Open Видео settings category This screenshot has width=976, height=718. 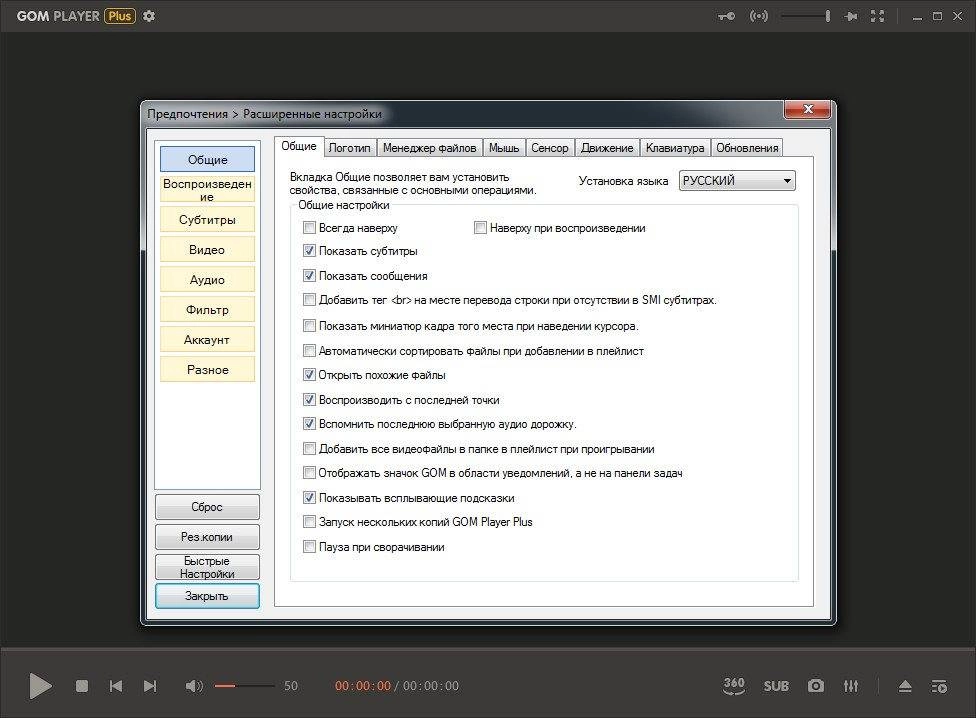[x=207, y=249]
